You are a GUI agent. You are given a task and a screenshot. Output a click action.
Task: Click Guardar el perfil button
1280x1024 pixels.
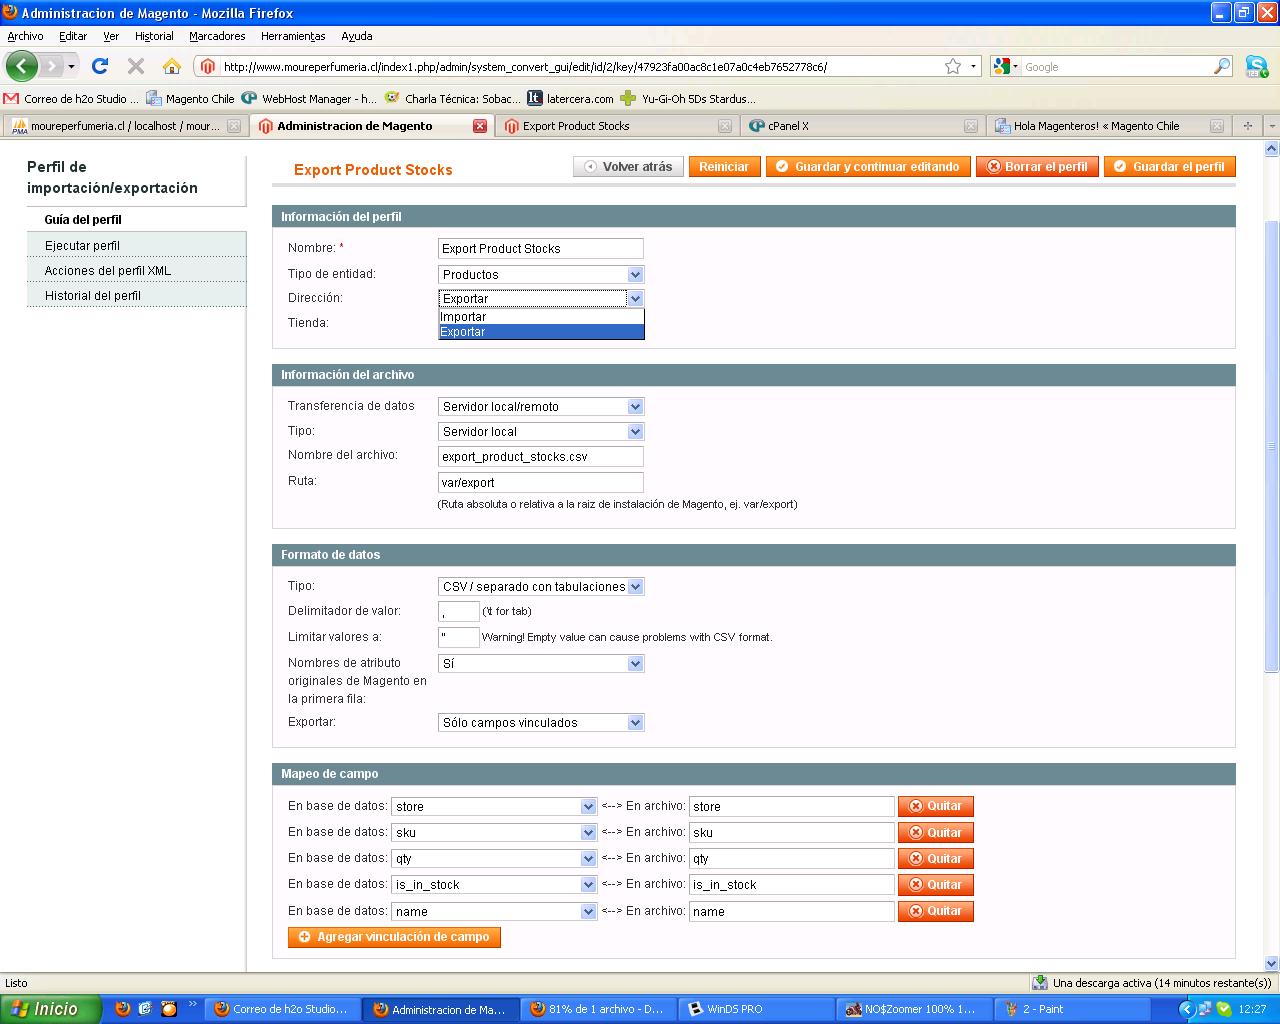(x=1169, y=167)
